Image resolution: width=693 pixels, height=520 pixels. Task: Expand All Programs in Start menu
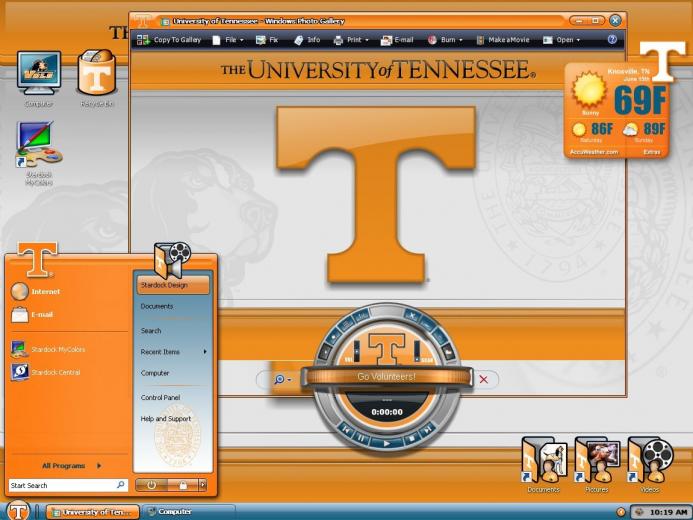71,465
